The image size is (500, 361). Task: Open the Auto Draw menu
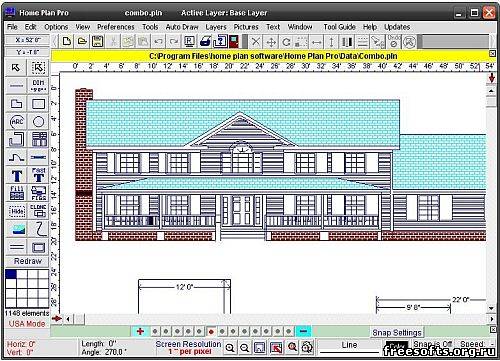[182, 27]
